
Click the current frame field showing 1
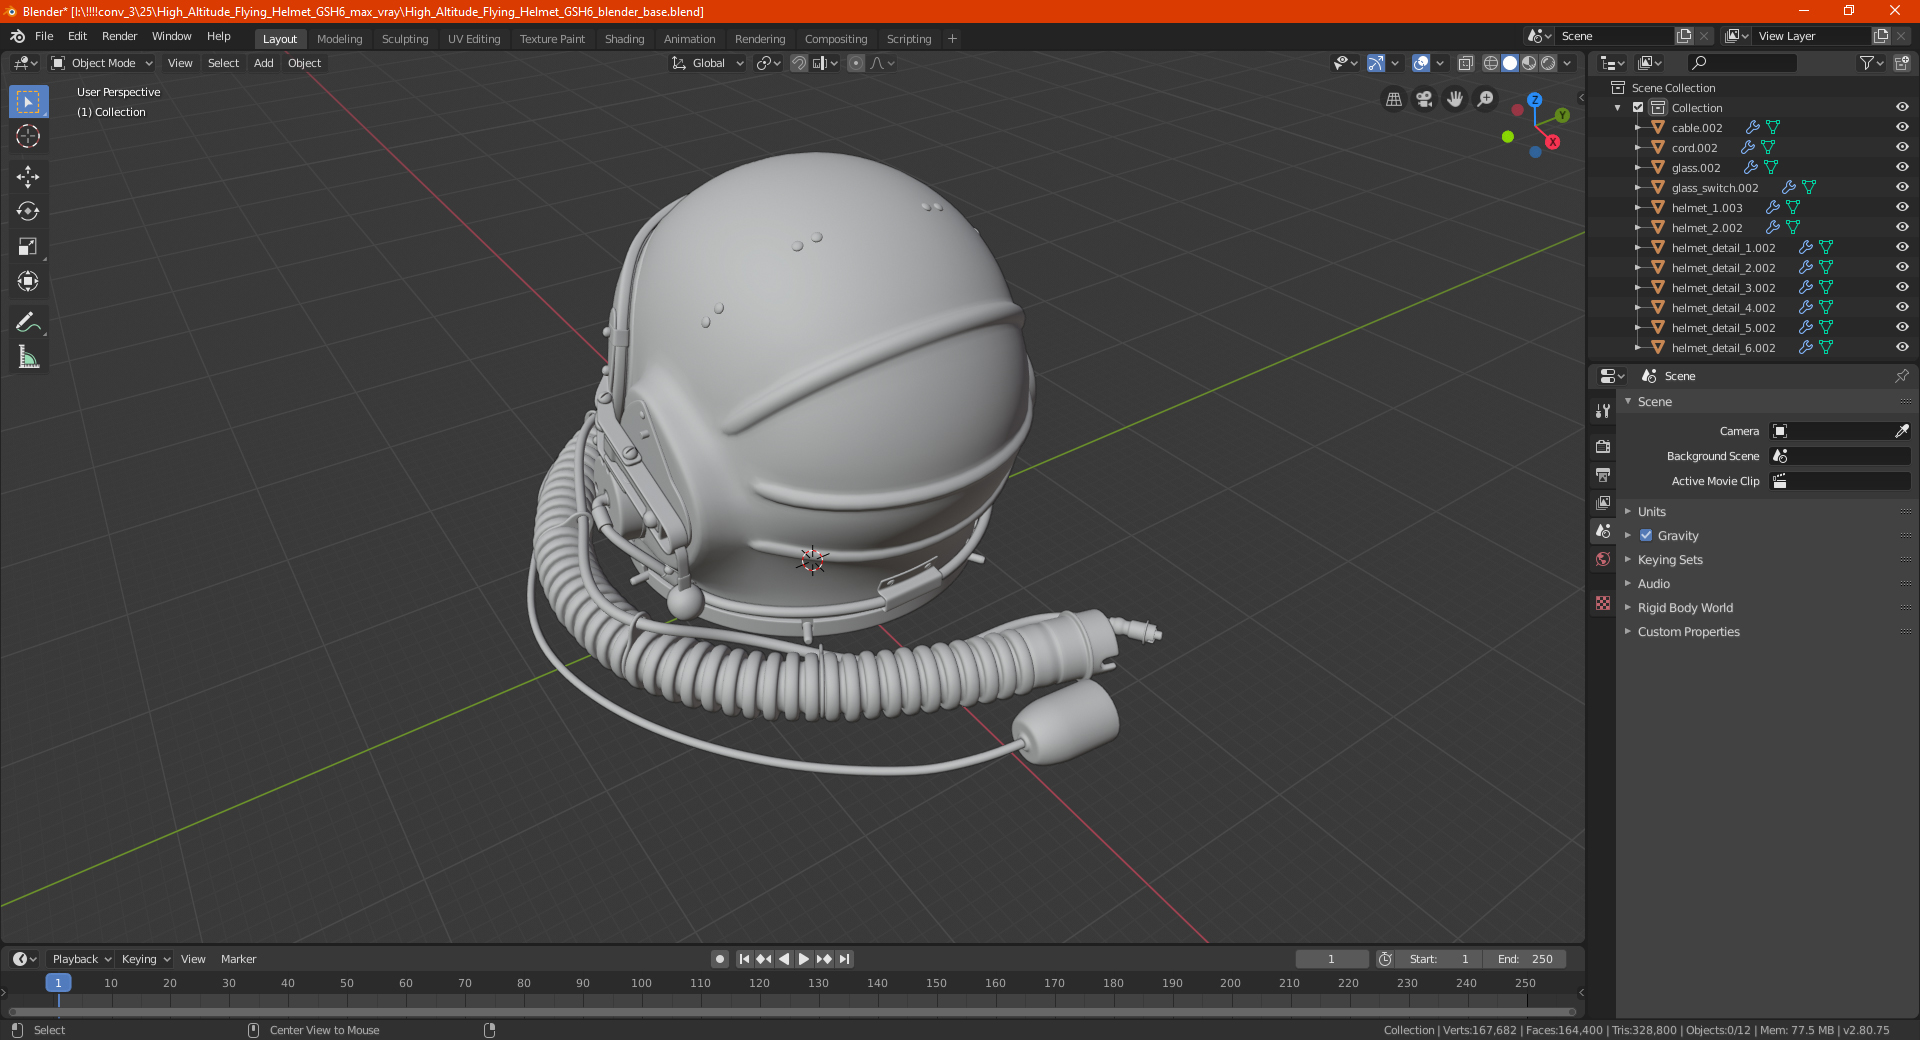(x=1331, y=959)
